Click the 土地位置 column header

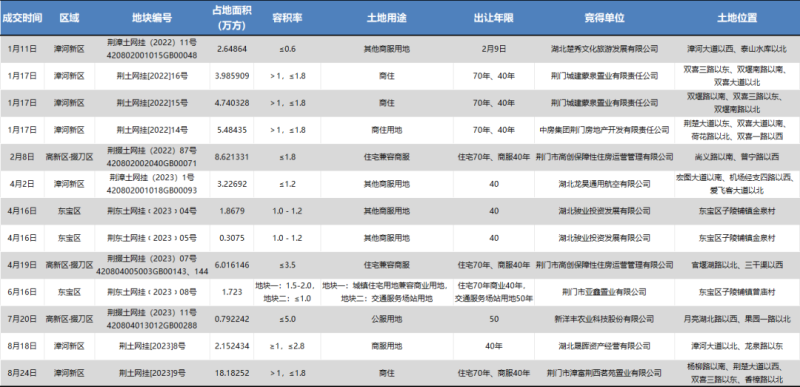737,17
